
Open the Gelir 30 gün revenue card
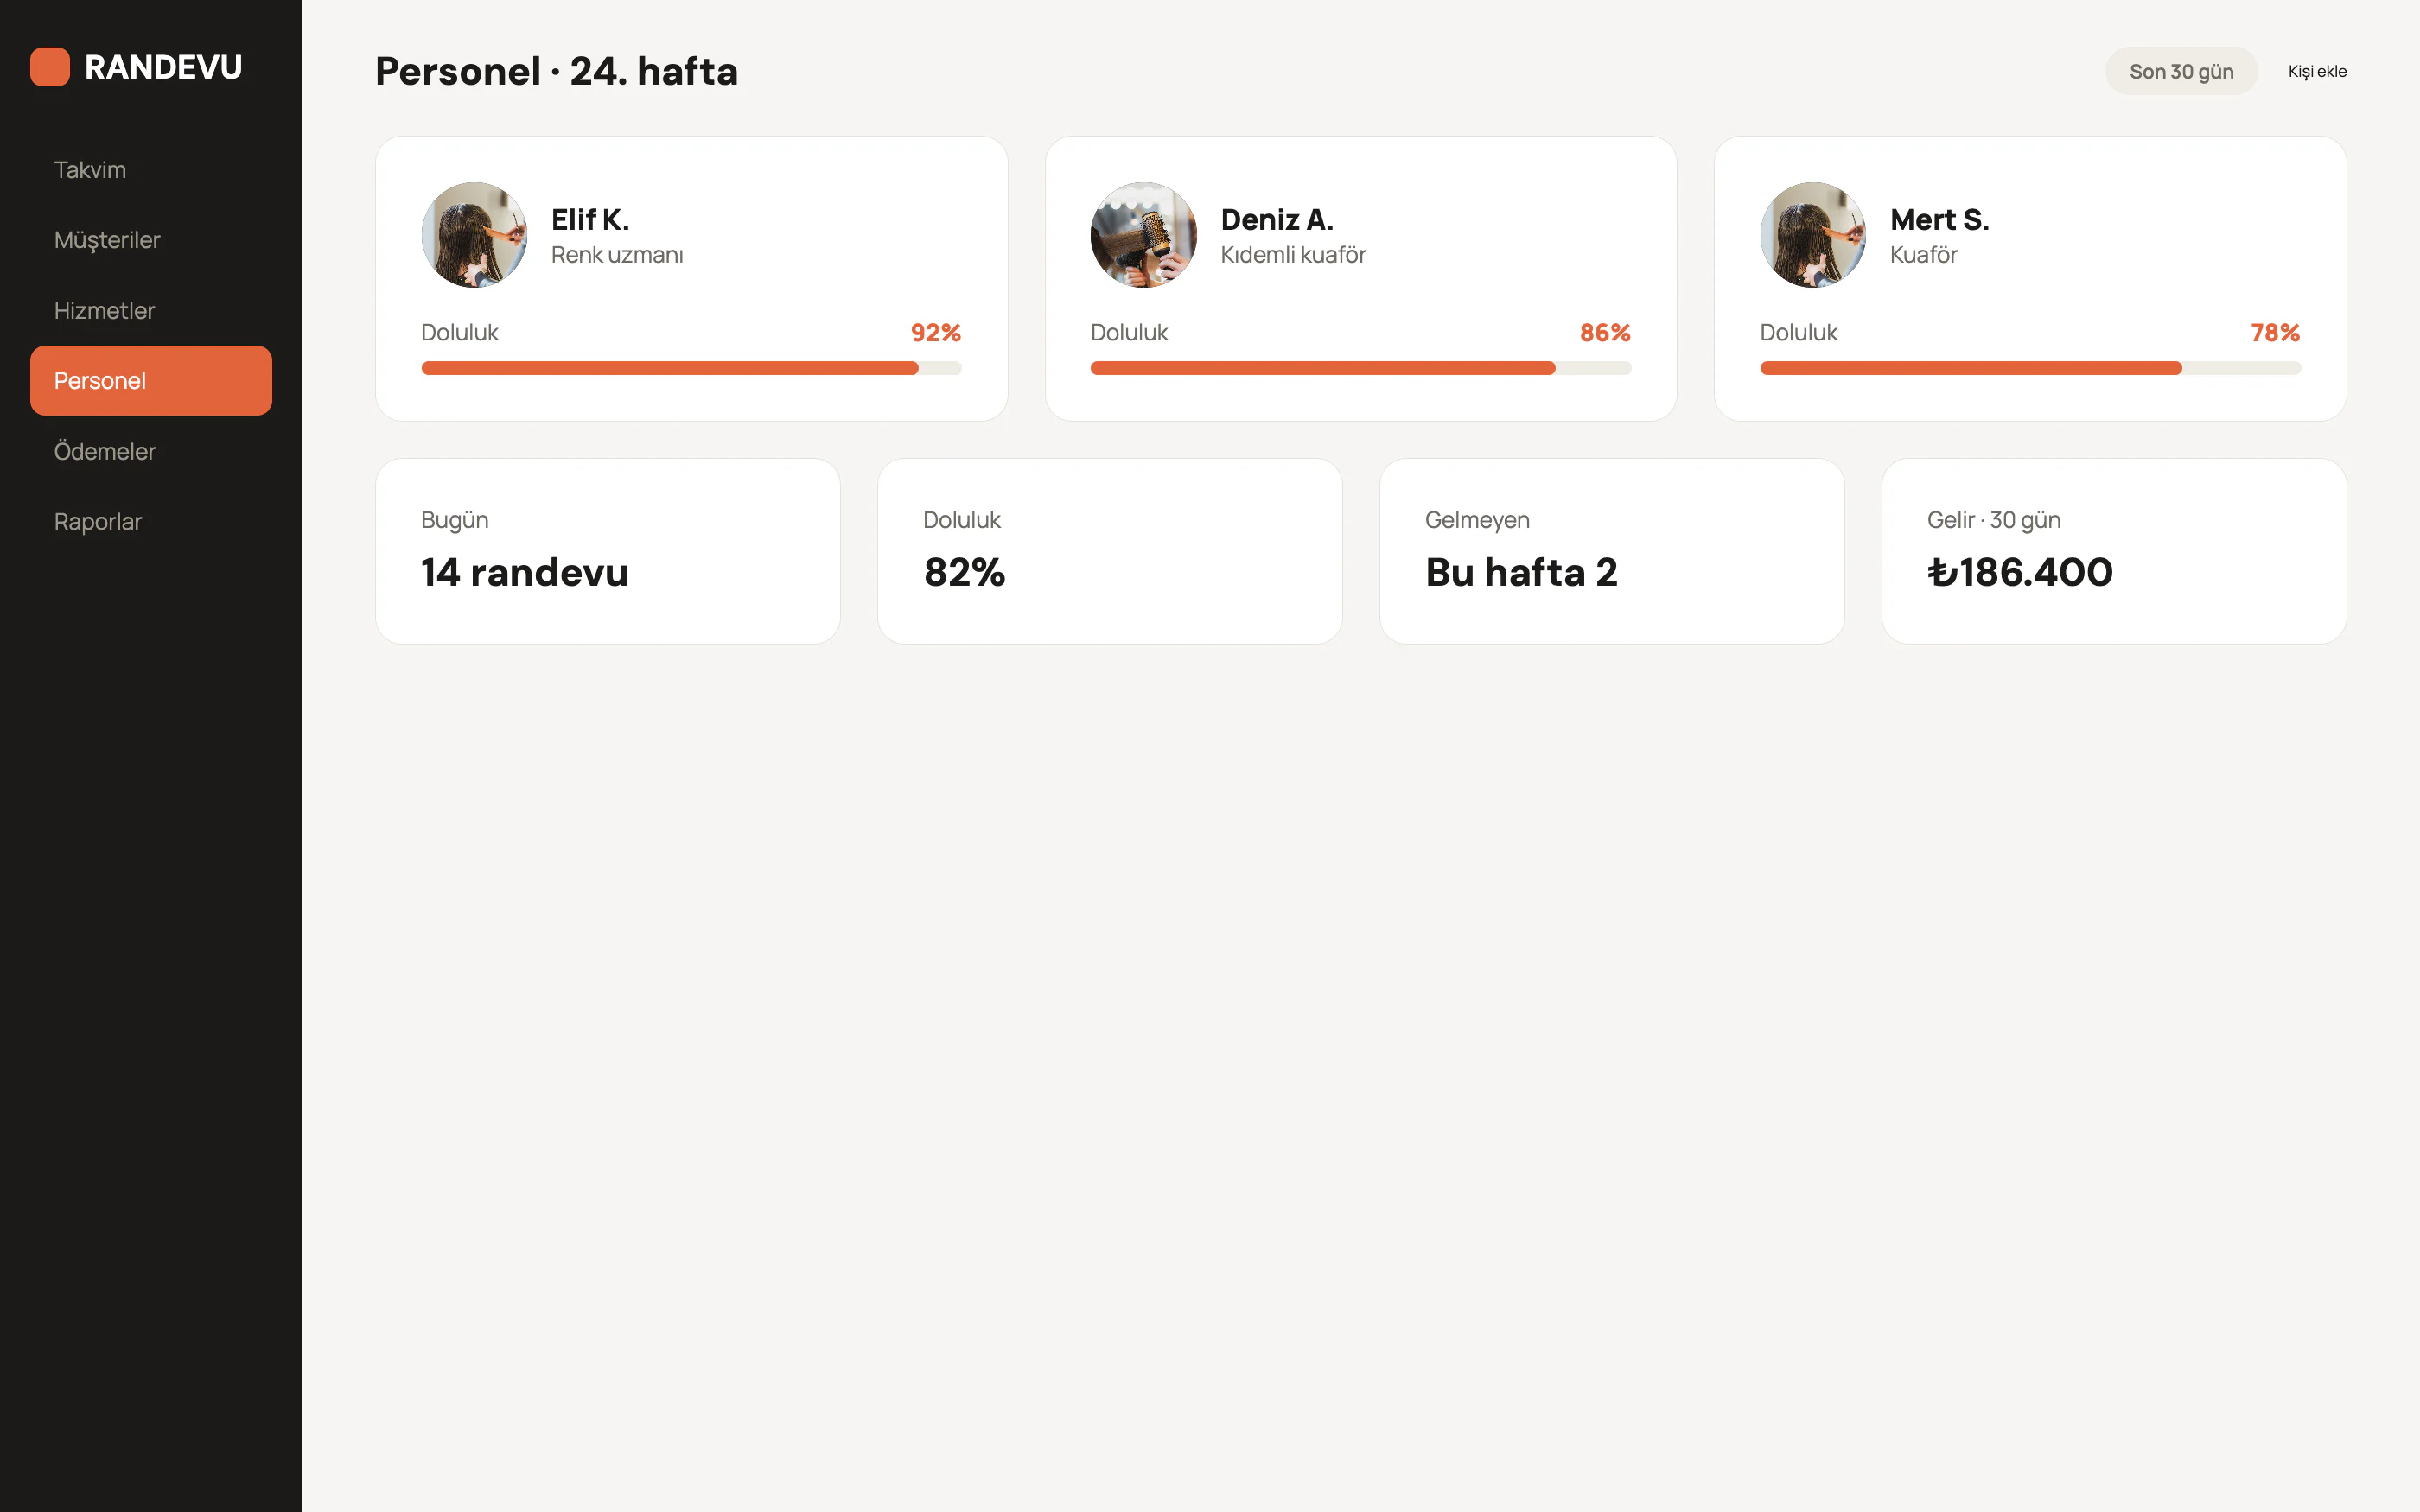[2114, 551]
